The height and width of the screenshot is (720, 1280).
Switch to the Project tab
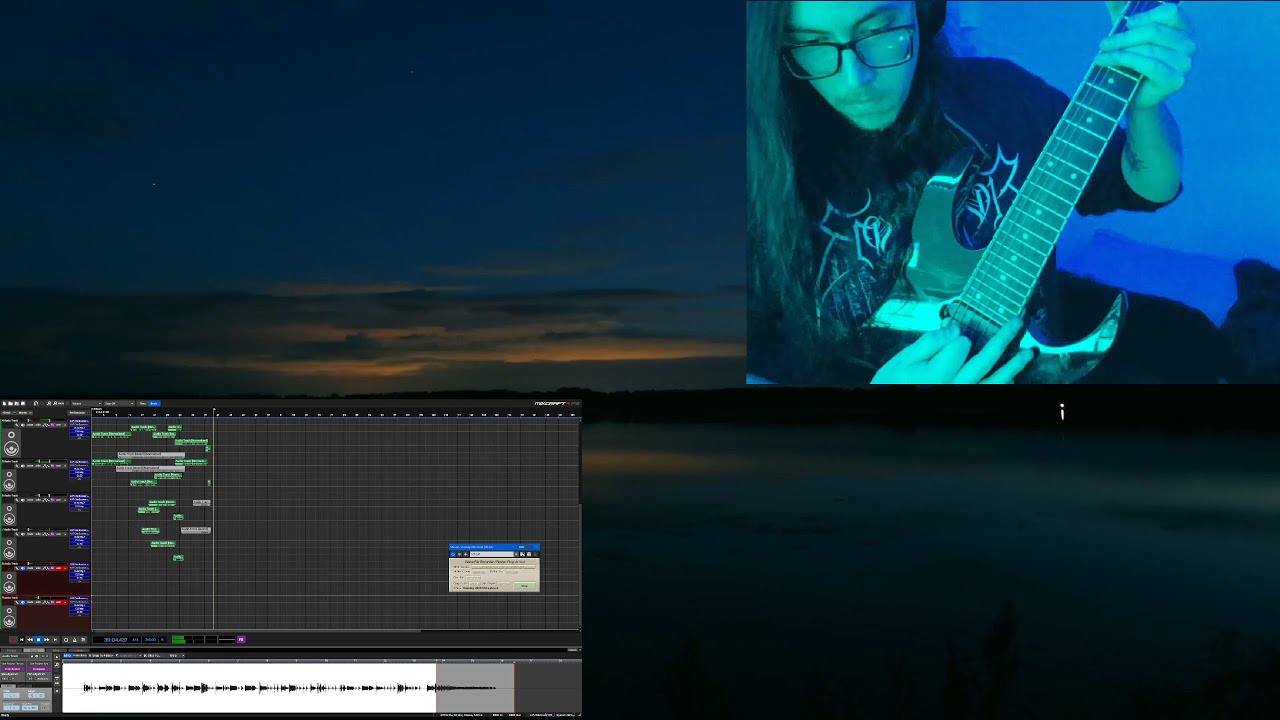[11, 650]
